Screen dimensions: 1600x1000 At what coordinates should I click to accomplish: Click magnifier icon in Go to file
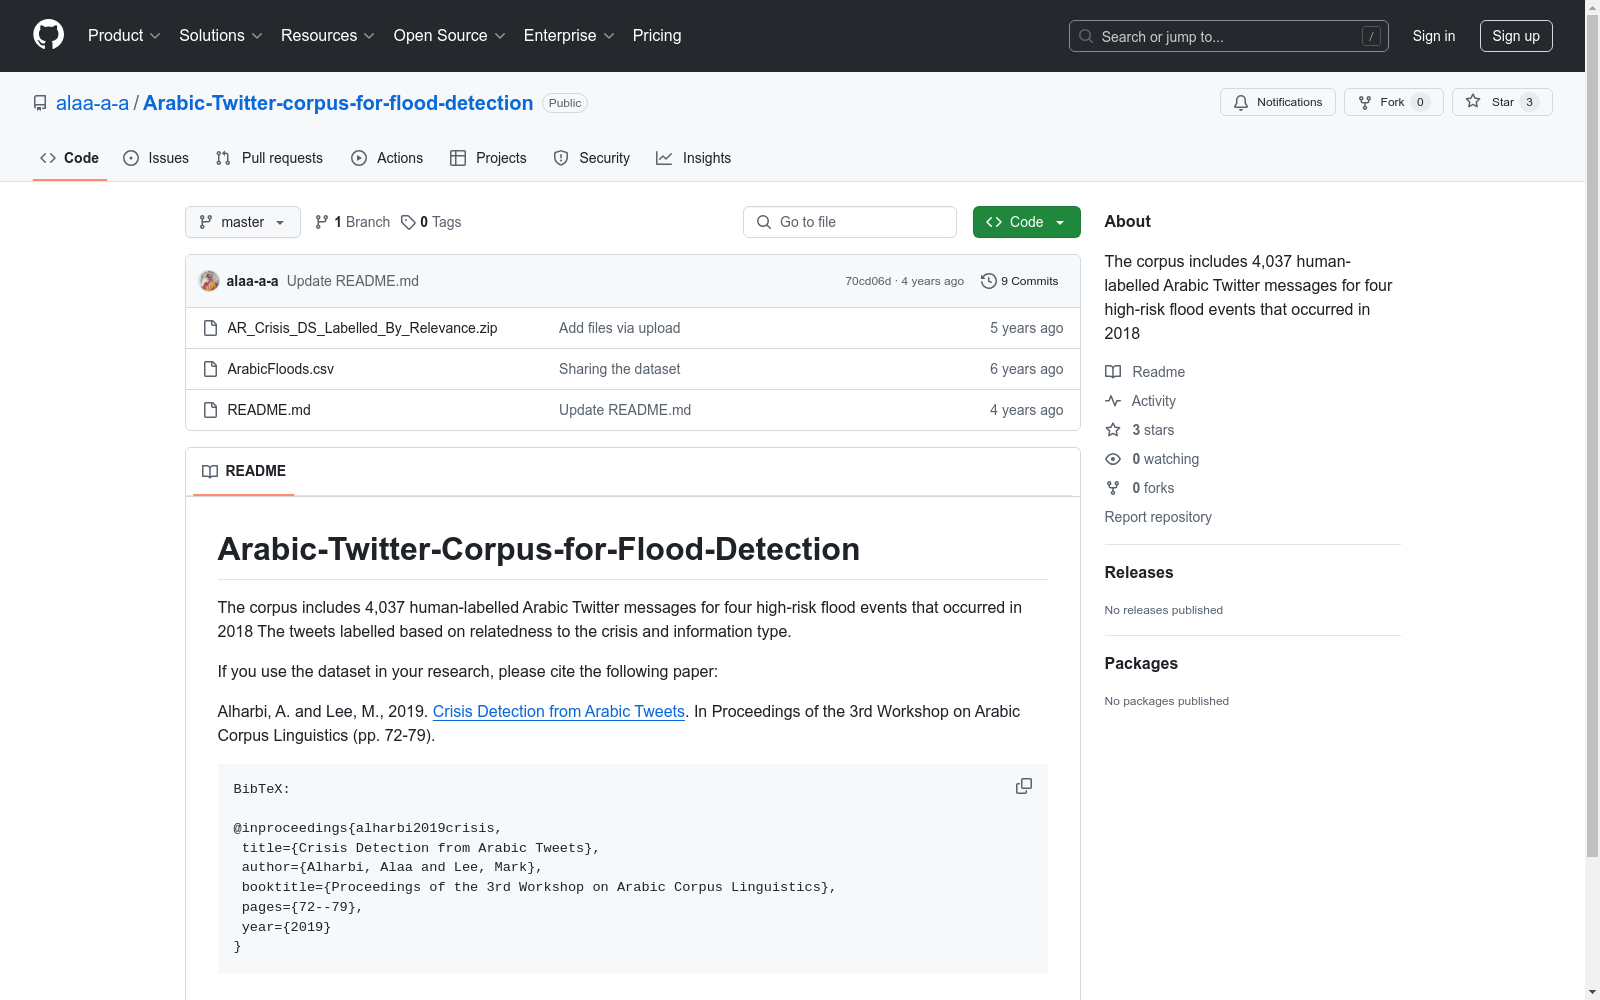(x=764, y=222)
